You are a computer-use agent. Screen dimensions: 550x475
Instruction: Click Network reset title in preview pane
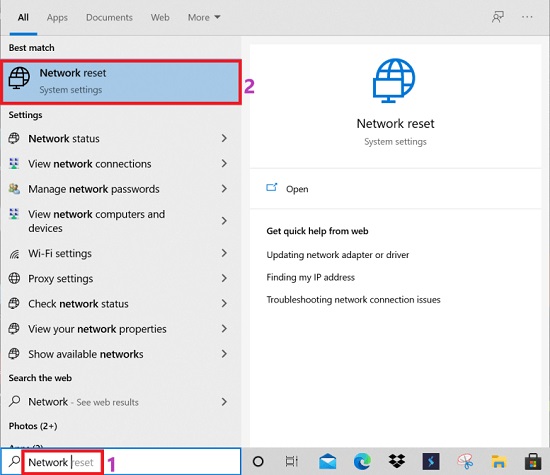395,123
